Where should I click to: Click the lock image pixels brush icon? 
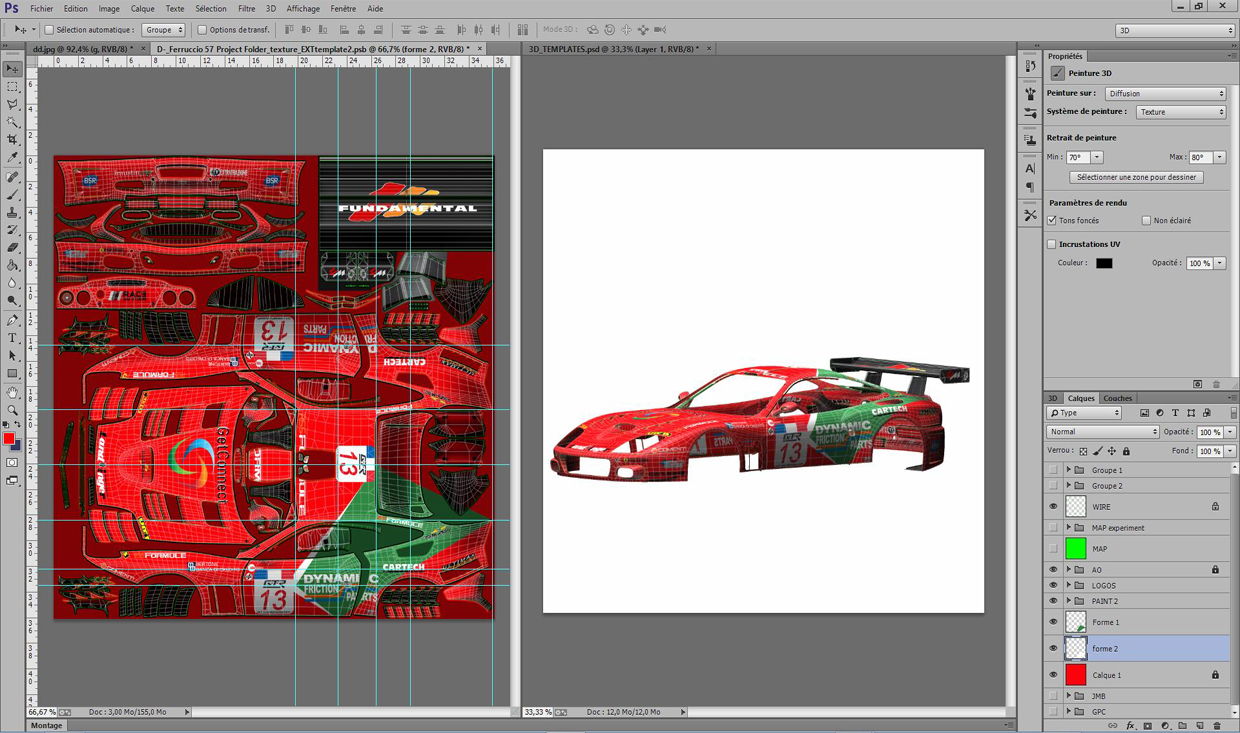1097,451
